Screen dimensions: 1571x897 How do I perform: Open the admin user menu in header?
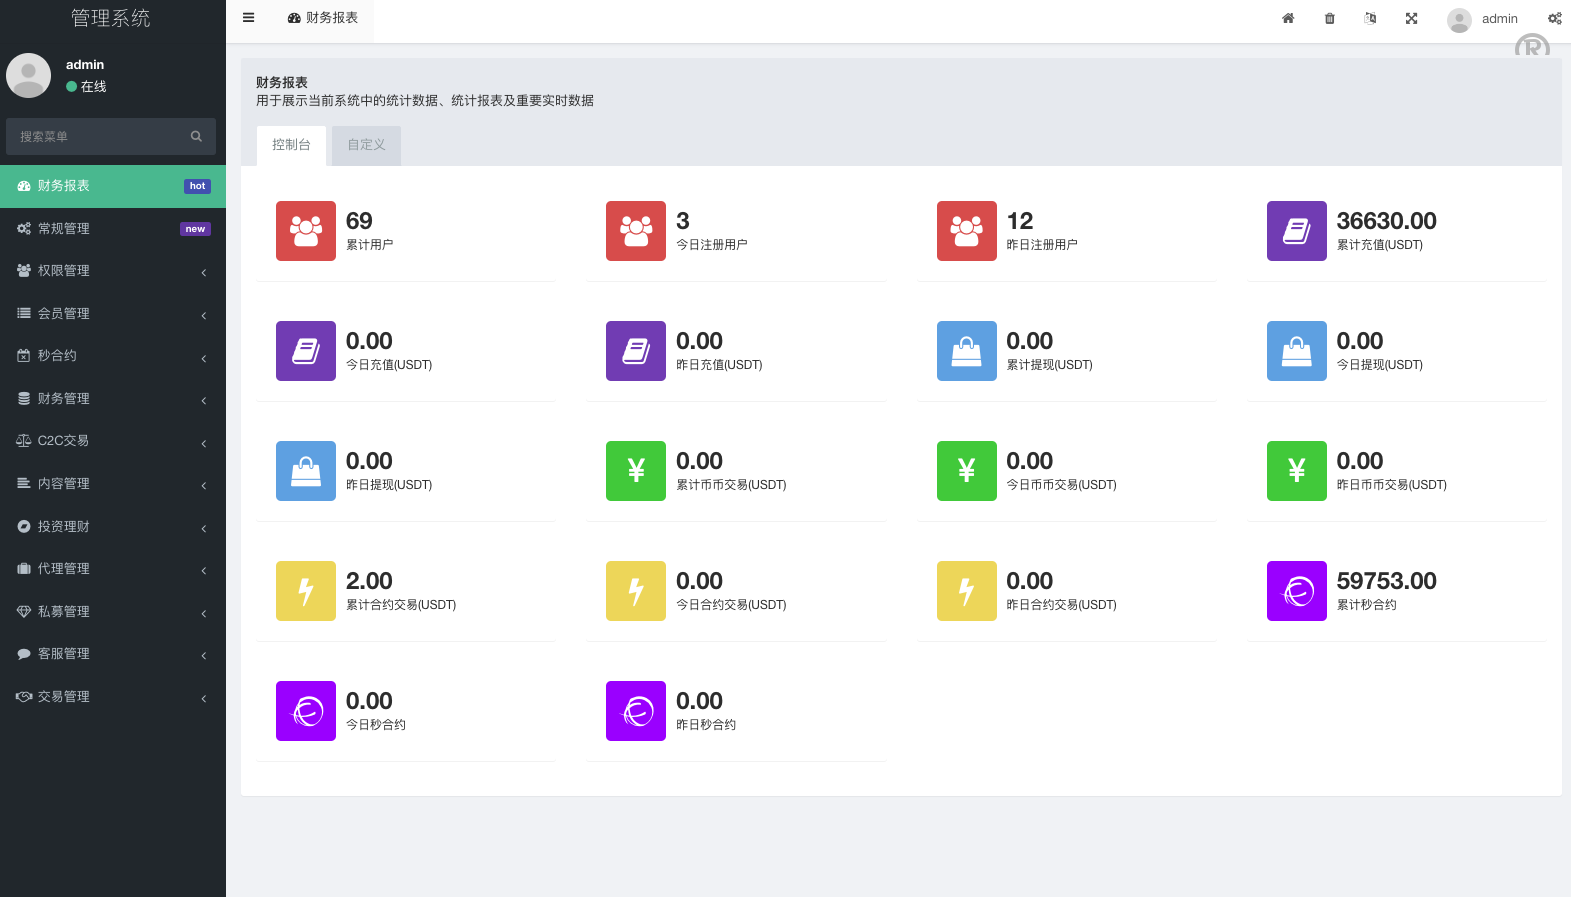tap(1483, 19)
